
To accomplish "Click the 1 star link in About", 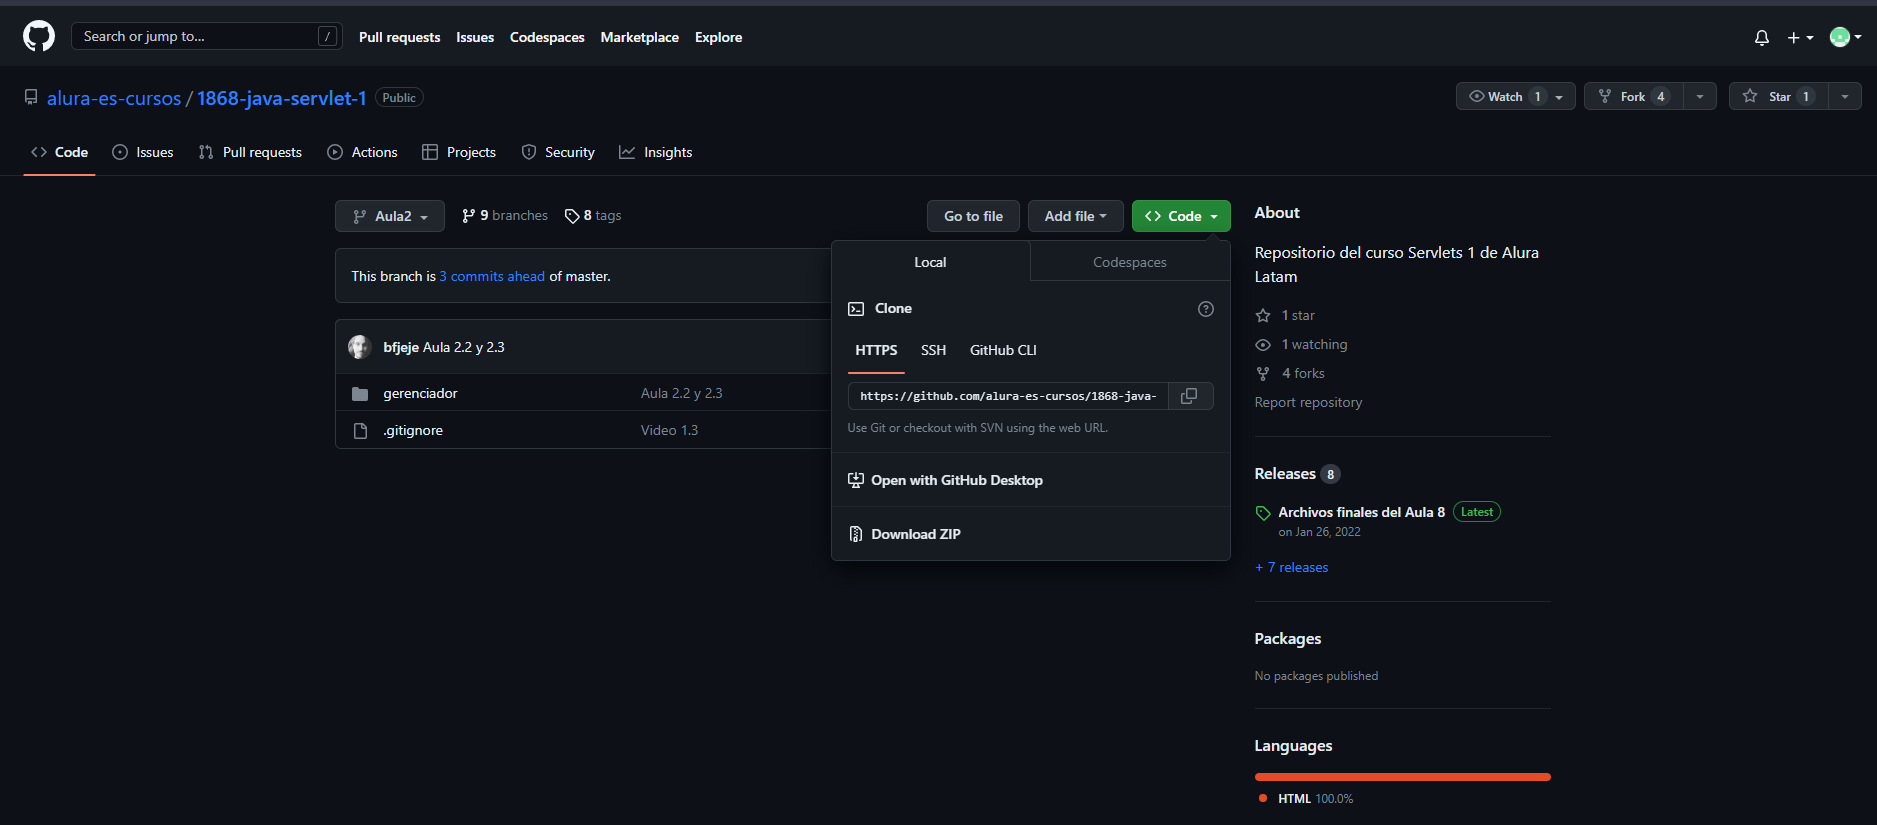I will coord(1286,315).
